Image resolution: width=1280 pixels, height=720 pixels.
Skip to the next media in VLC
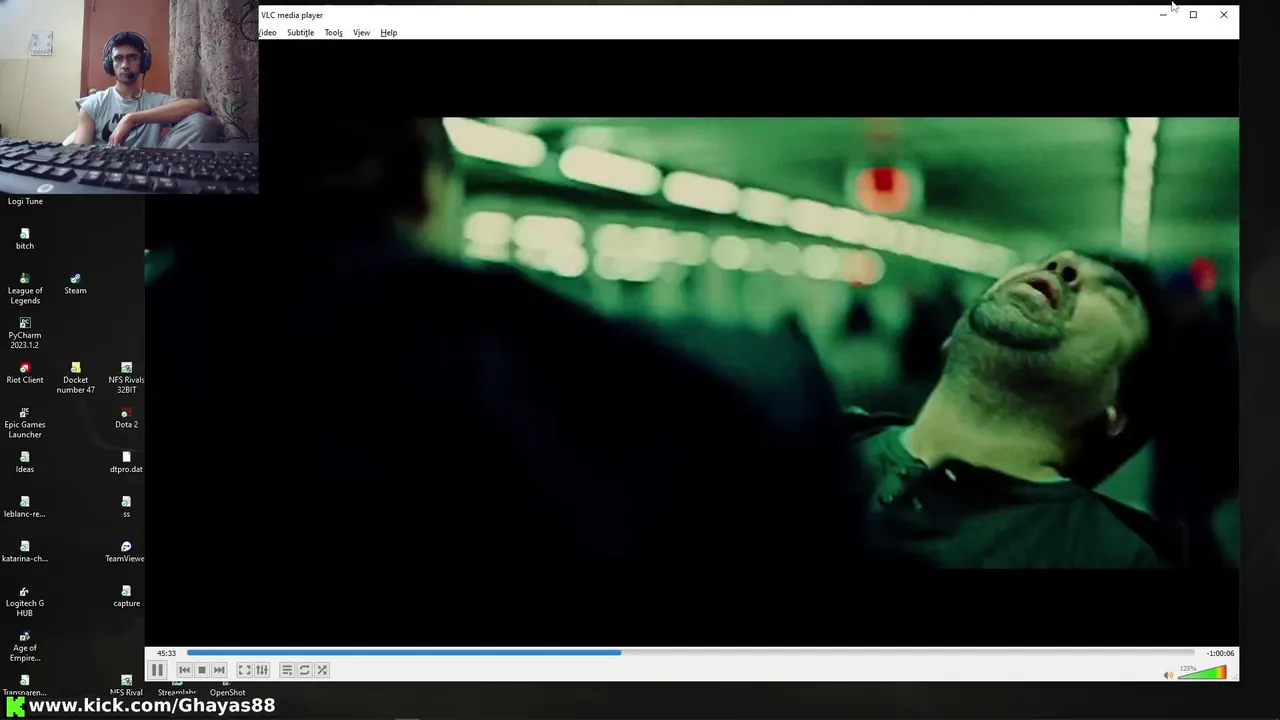[x=219, y=670]
